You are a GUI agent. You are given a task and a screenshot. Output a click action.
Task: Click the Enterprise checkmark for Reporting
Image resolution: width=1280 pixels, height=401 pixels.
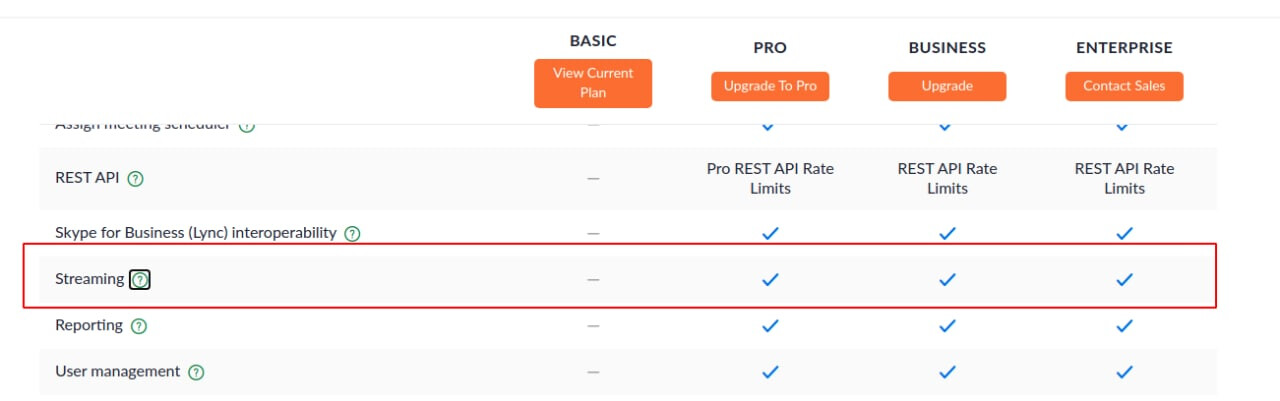(1124, 326)
